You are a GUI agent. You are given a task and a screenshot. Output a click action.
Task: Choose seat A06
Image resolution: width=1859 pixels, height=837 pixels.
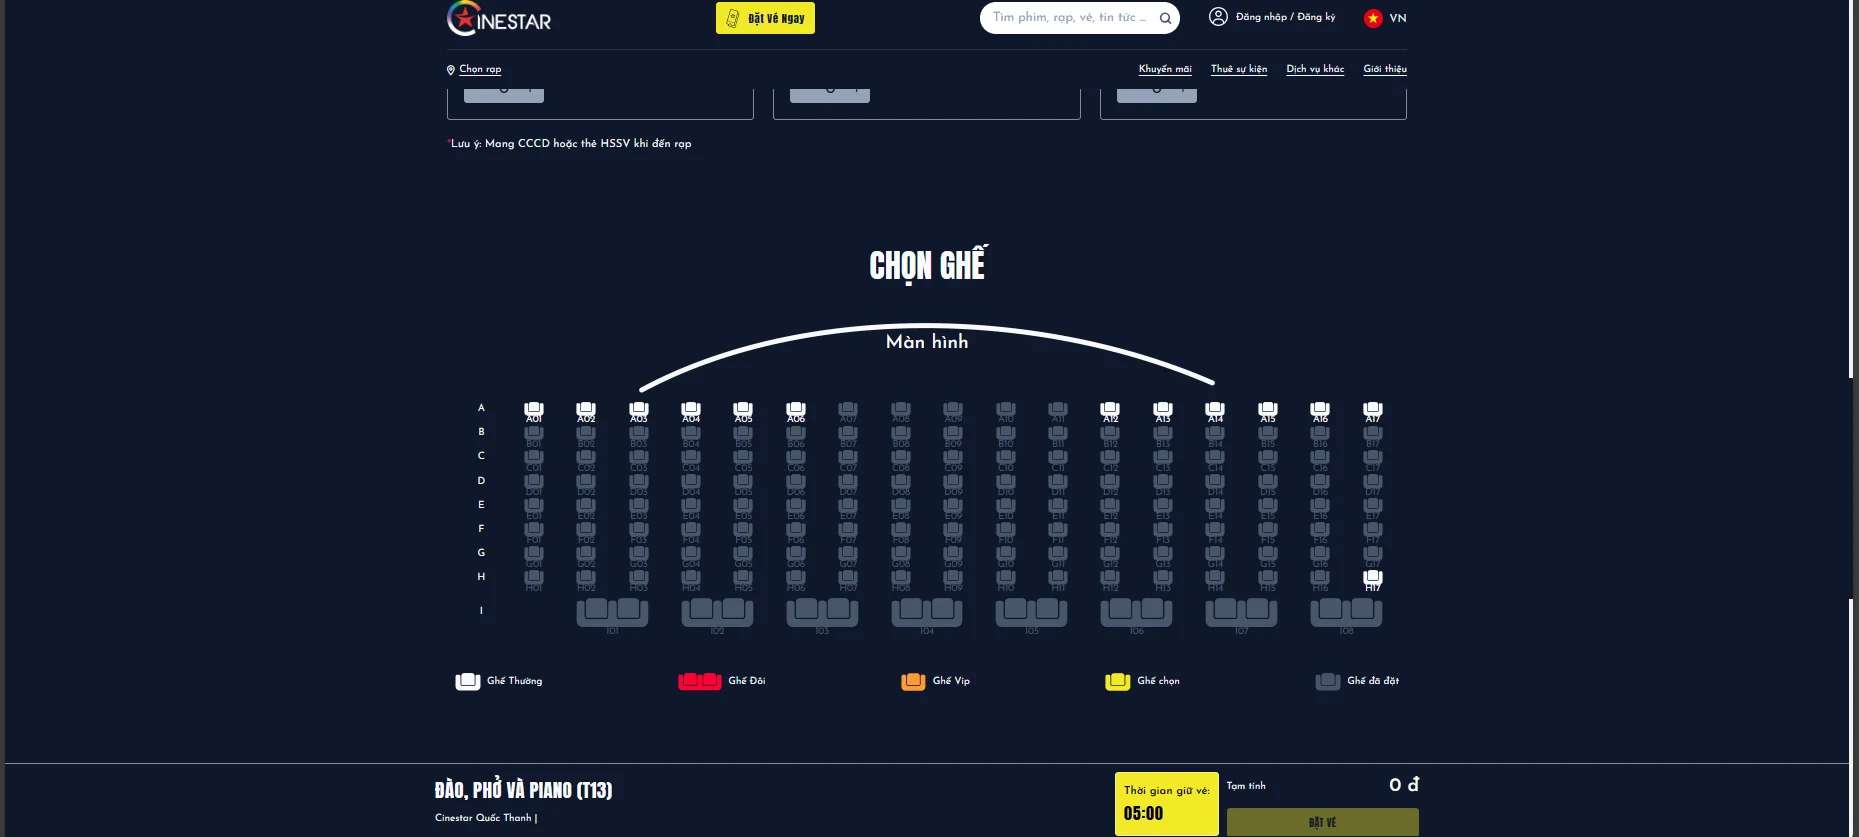pos(796,411)
